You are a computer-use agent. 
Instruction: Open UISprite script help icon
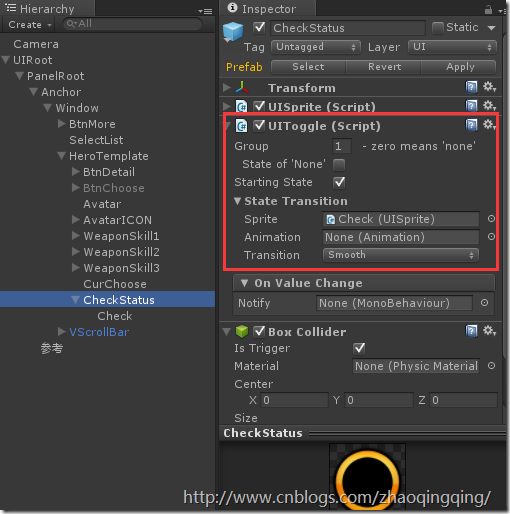pos(471,106)
